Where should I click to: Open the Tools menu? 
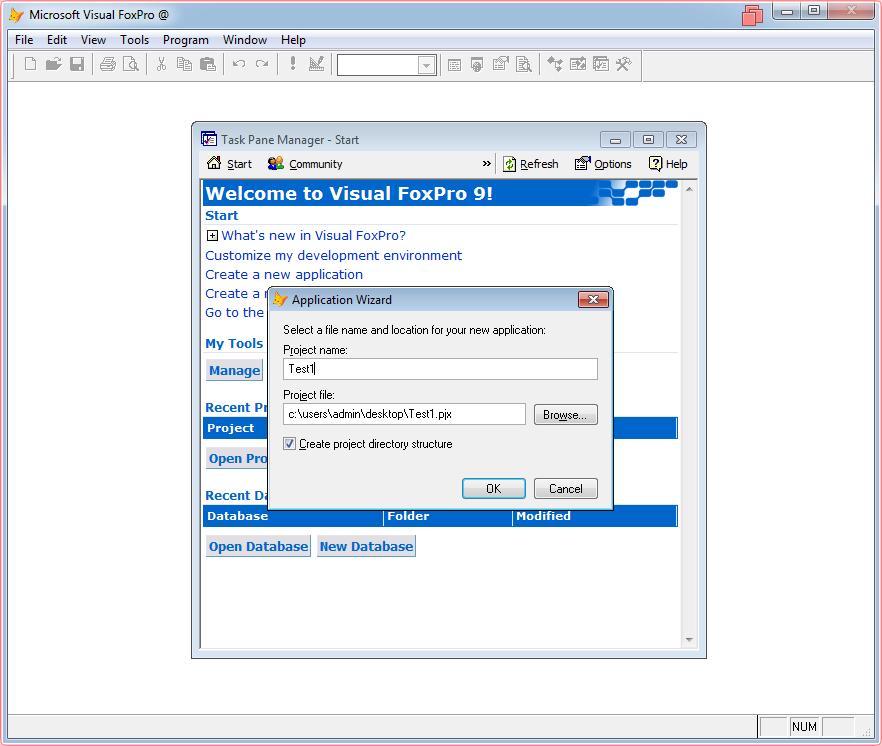[134, 40]
